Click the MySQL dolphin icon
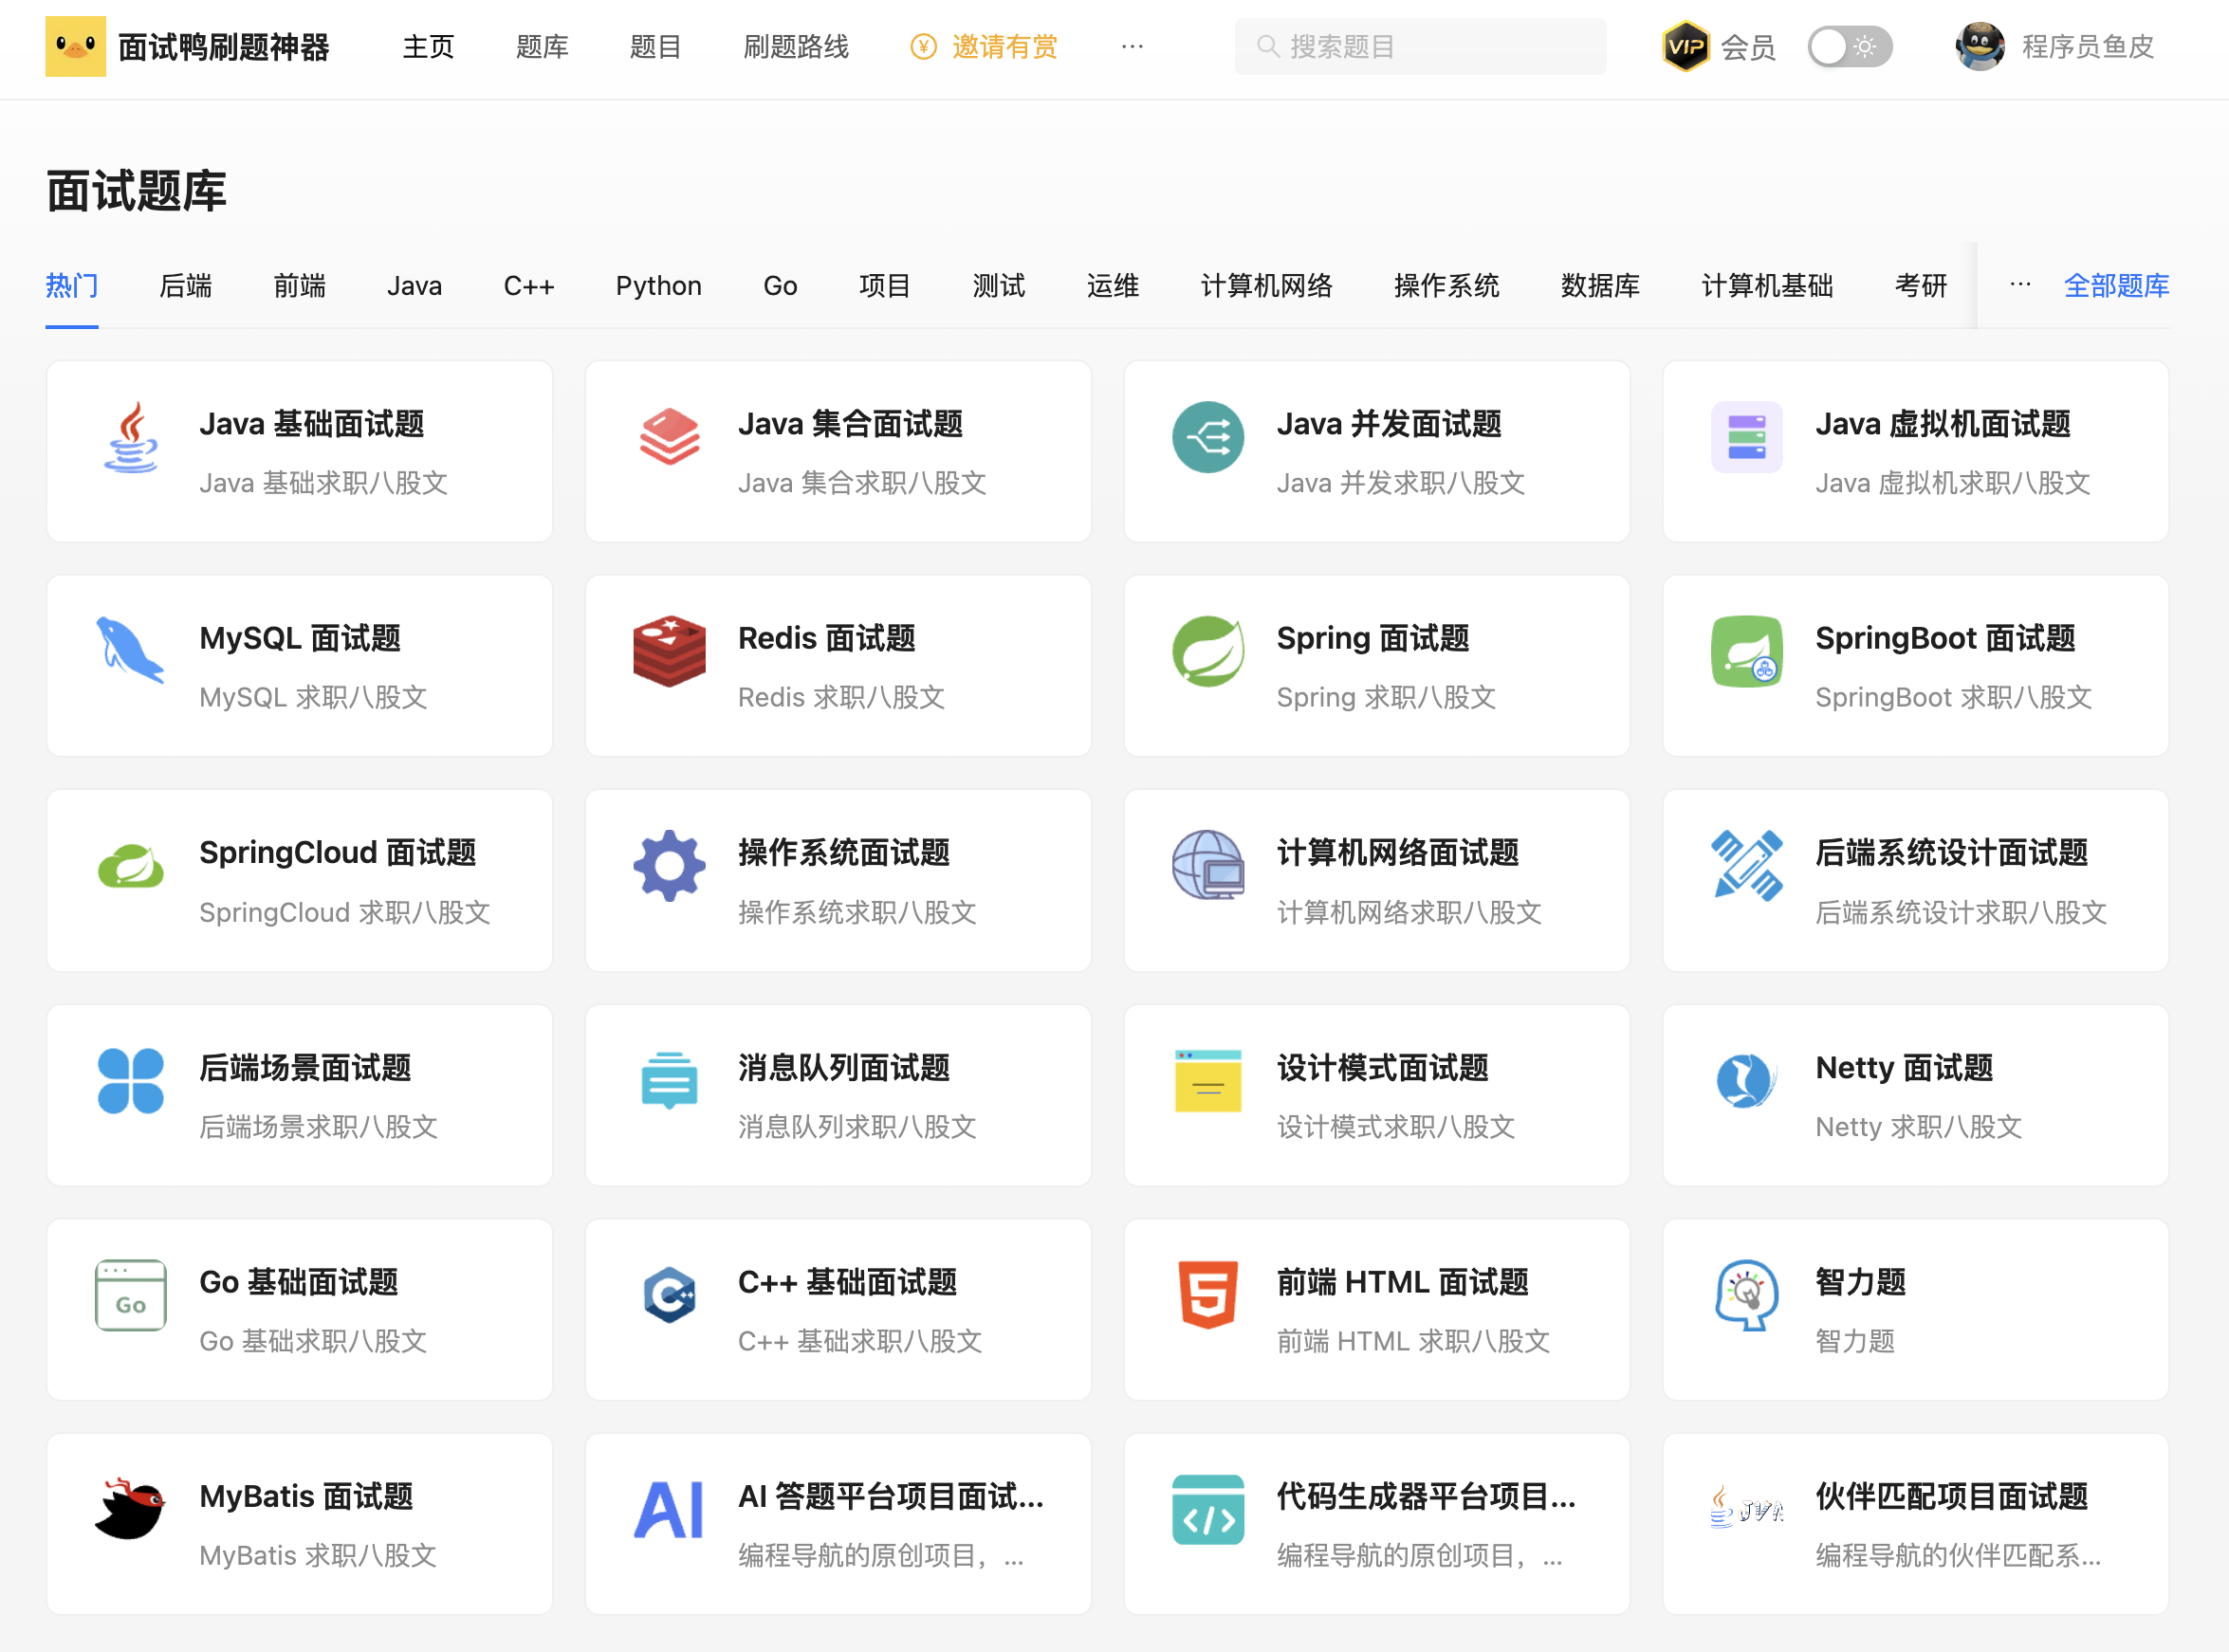 point(130,651)
